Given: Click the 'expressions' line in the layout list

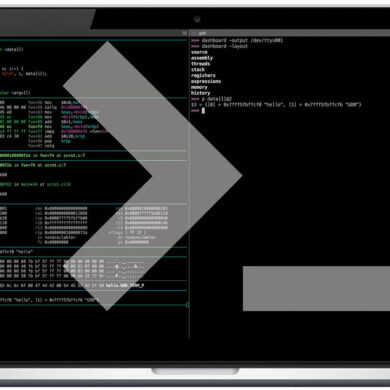Looking at the screenshot, I should [206, 81].
